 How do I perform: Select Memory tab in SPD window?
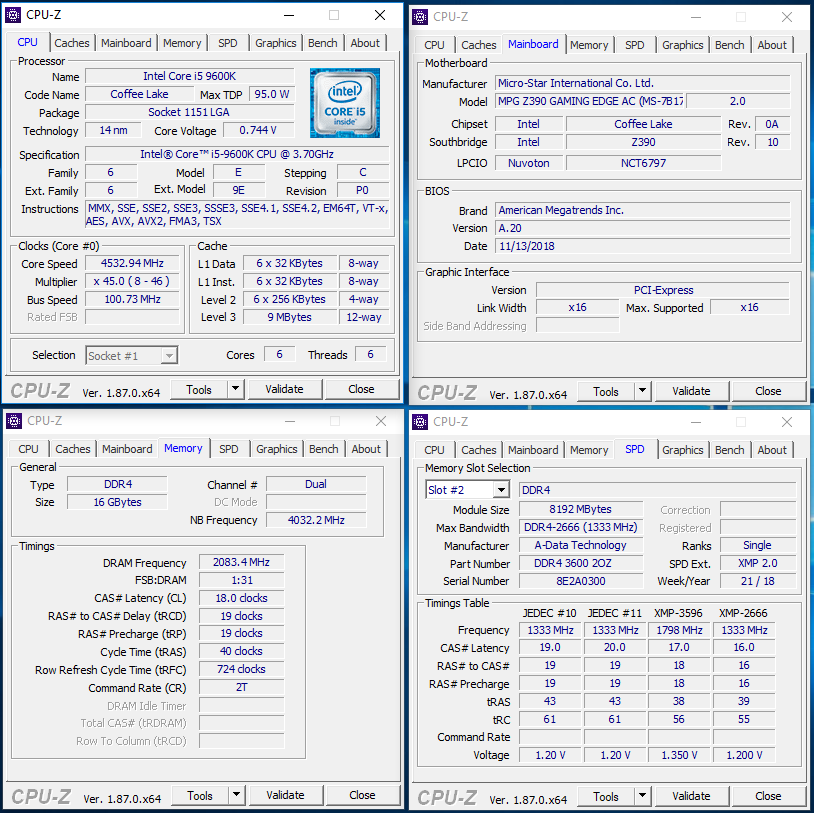point(589,450)
